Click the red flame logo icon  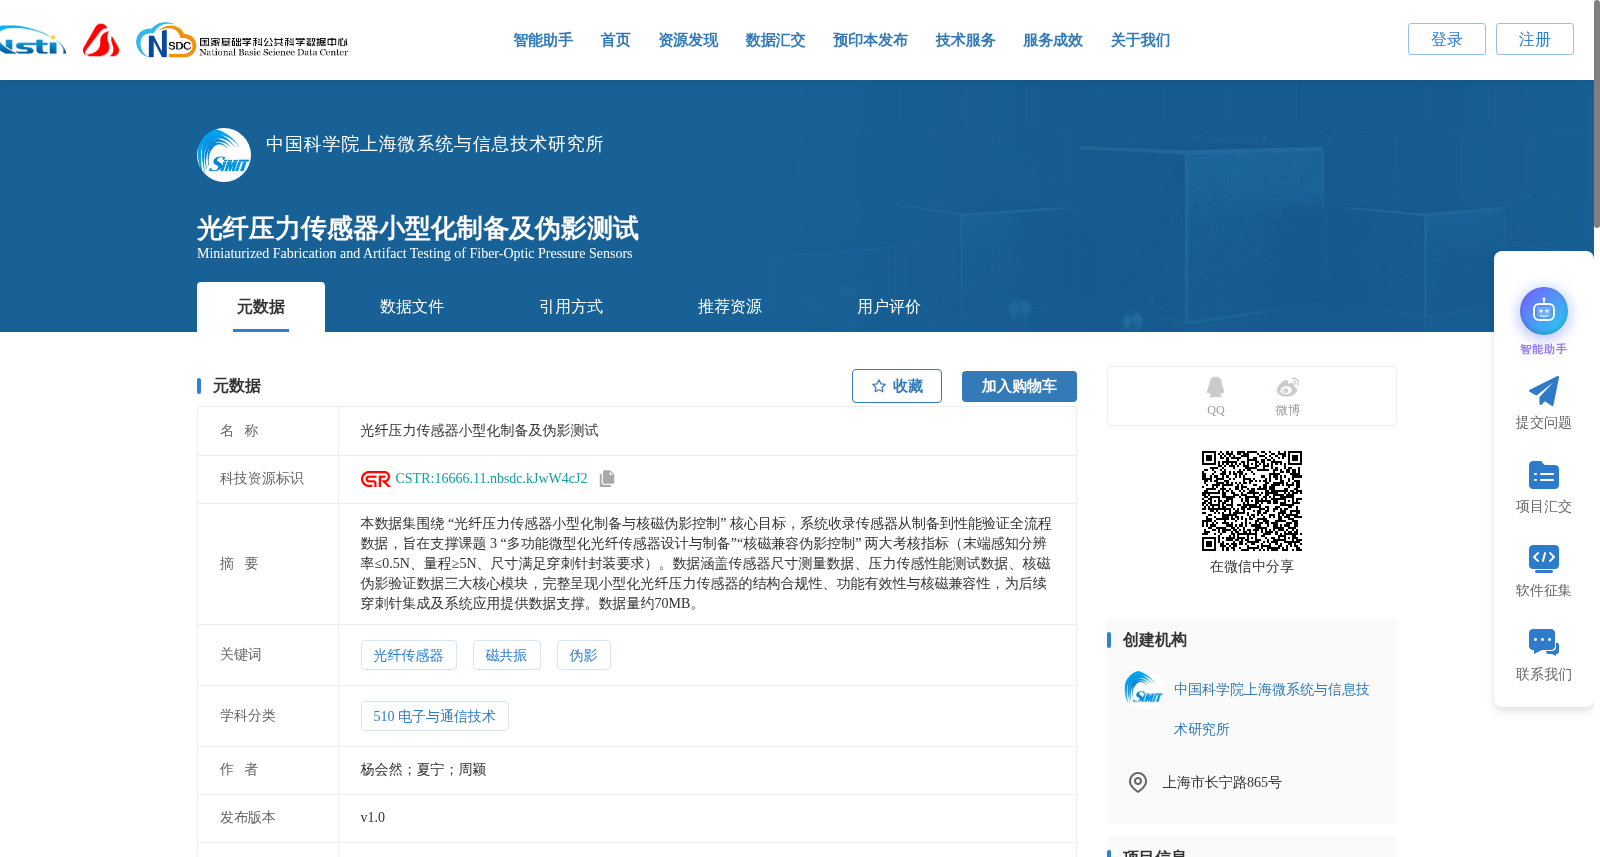[100, 40]
